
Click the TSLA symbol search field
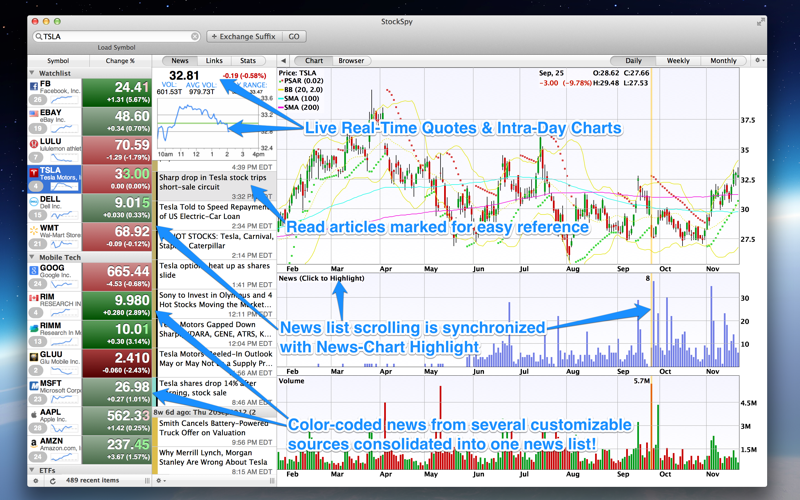tap(116, 37)
